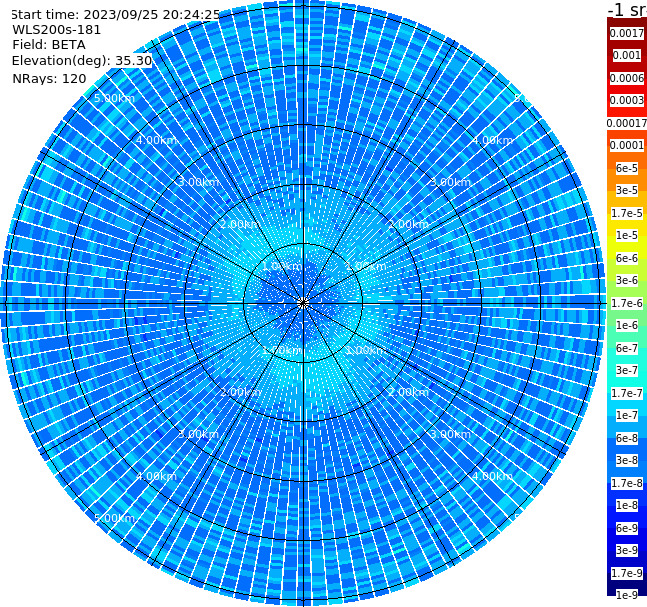647x607 pixels.
Task: Select the 1e-5 colorbar tick label
Action: point(627,235)
